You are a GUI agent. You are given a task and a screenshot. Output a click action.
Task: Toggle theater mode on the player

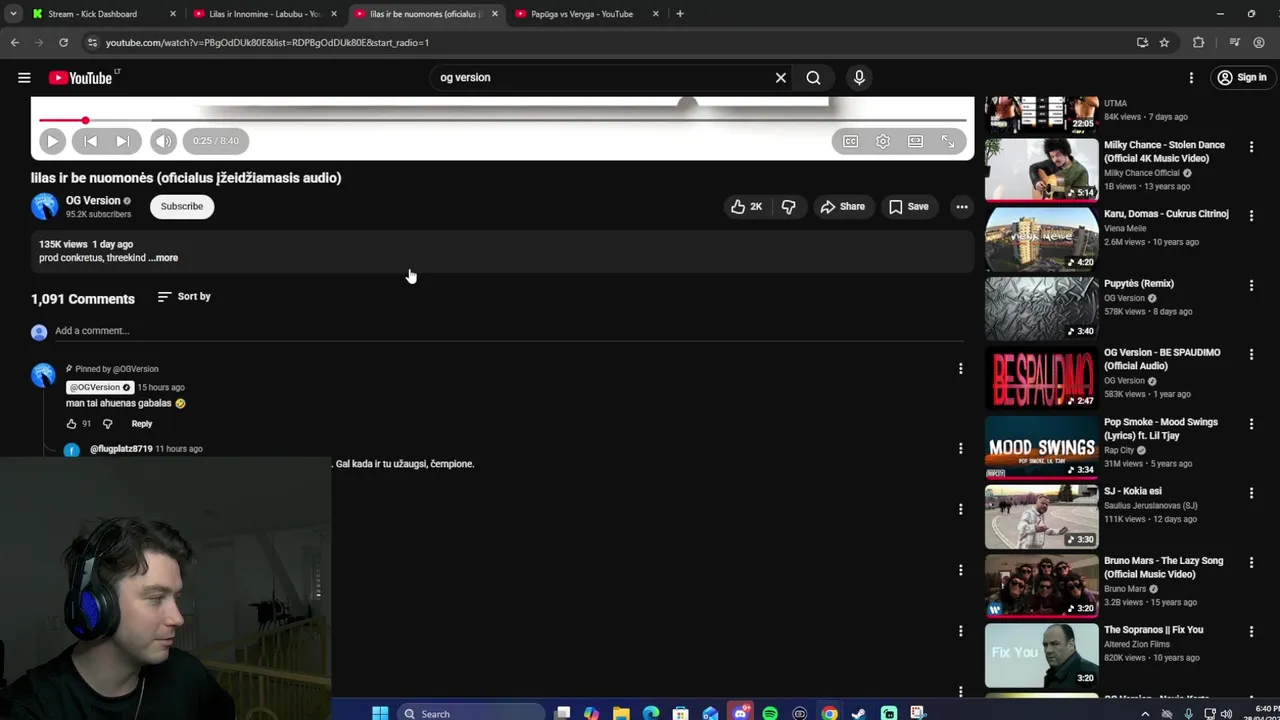pyautogui.click(x=915, y=141)
